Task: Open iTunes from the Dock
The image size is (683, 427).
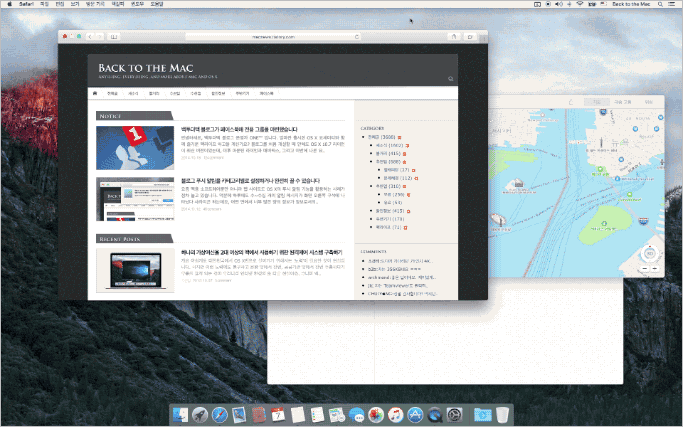Action: point(396,414)
